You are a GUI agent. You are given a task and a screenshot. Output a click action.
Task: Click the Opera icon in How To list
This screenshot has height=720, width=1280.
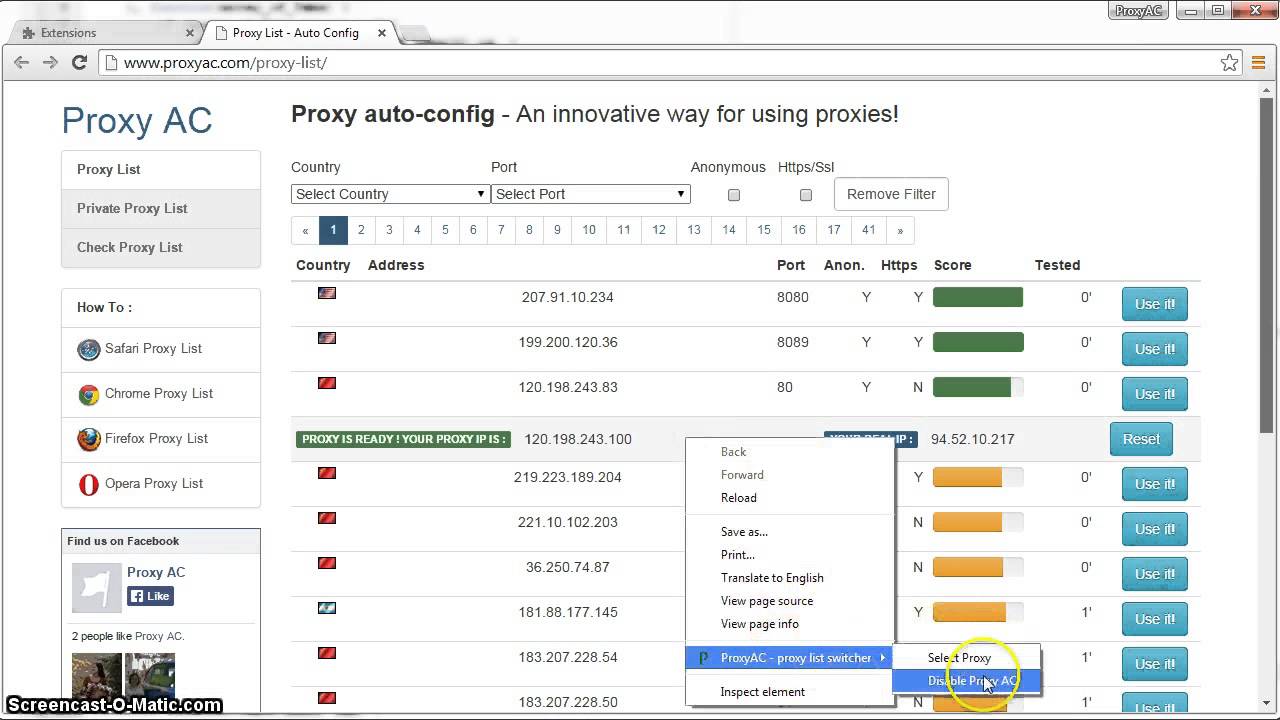(x=89, y=484)
